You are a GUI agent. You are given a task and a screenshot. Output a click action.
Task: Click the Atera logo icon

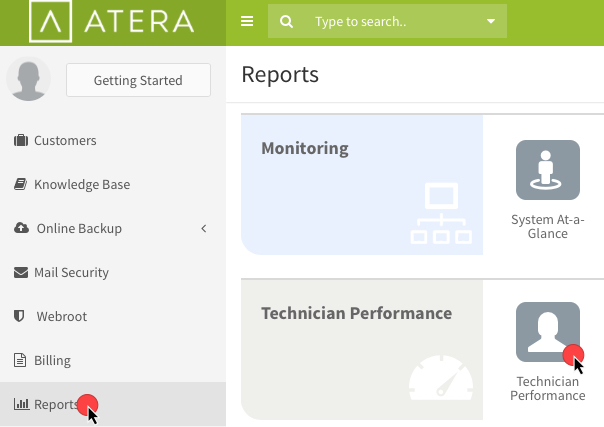click(50, 21)
